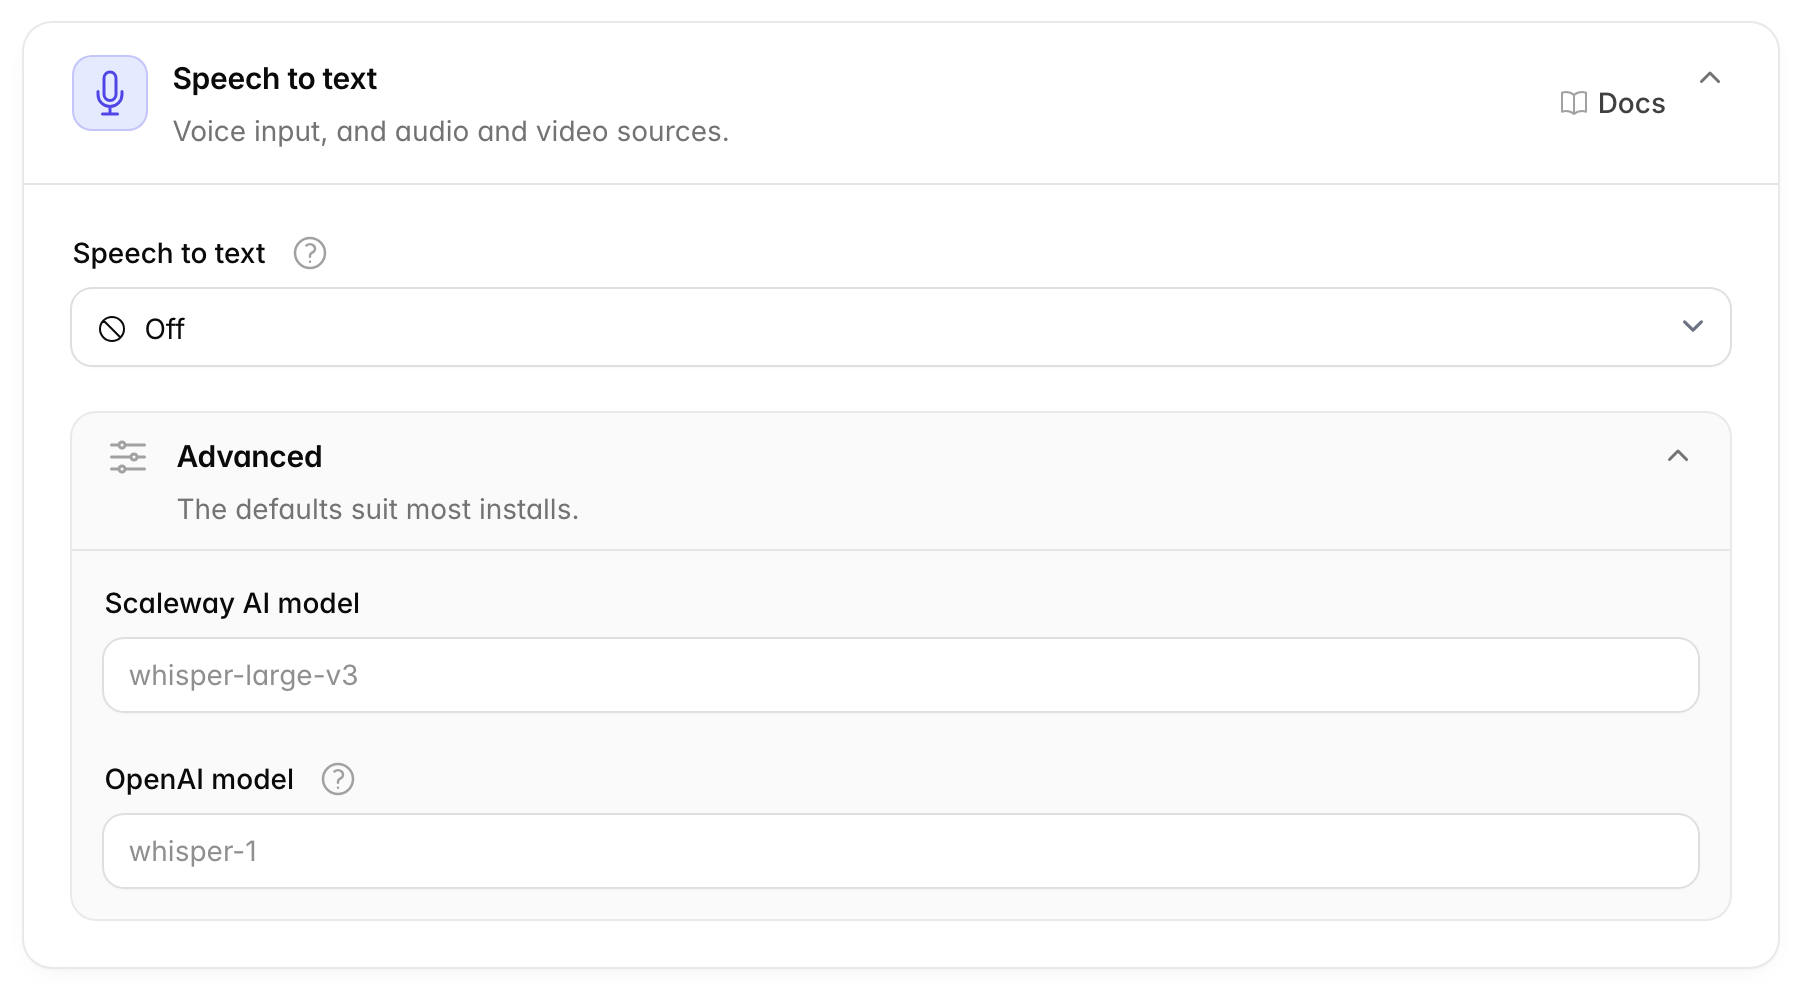
Task: Click the chevron of the Off dropdown
Action: point(1692,326)
